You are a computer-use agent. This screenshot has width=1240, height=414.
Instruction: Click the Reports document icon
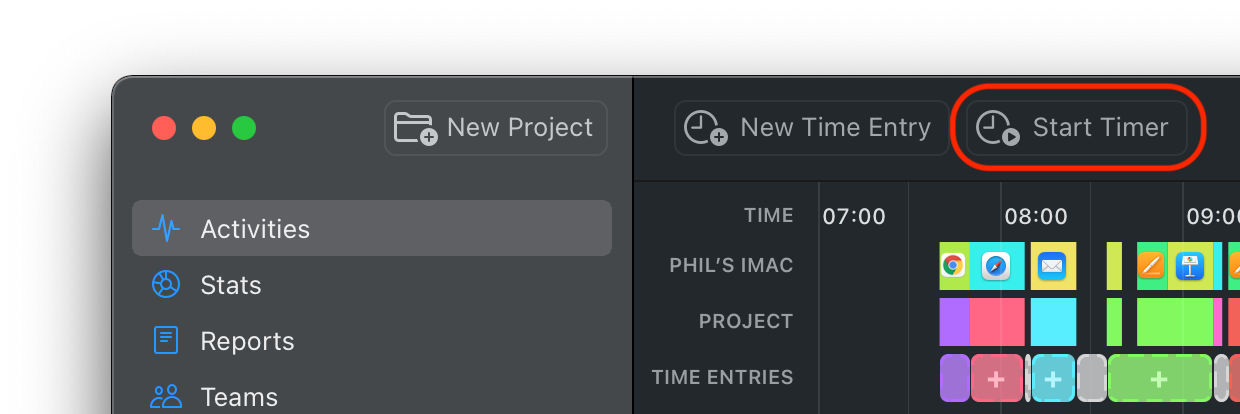[x=165, y=341]
